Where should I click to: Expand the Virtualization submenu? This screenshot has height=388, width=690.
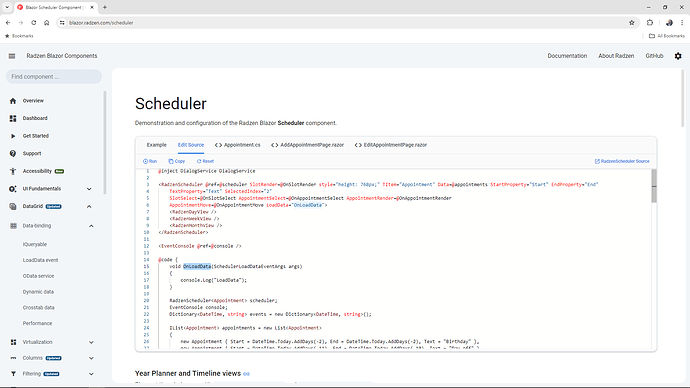point(91,342)
